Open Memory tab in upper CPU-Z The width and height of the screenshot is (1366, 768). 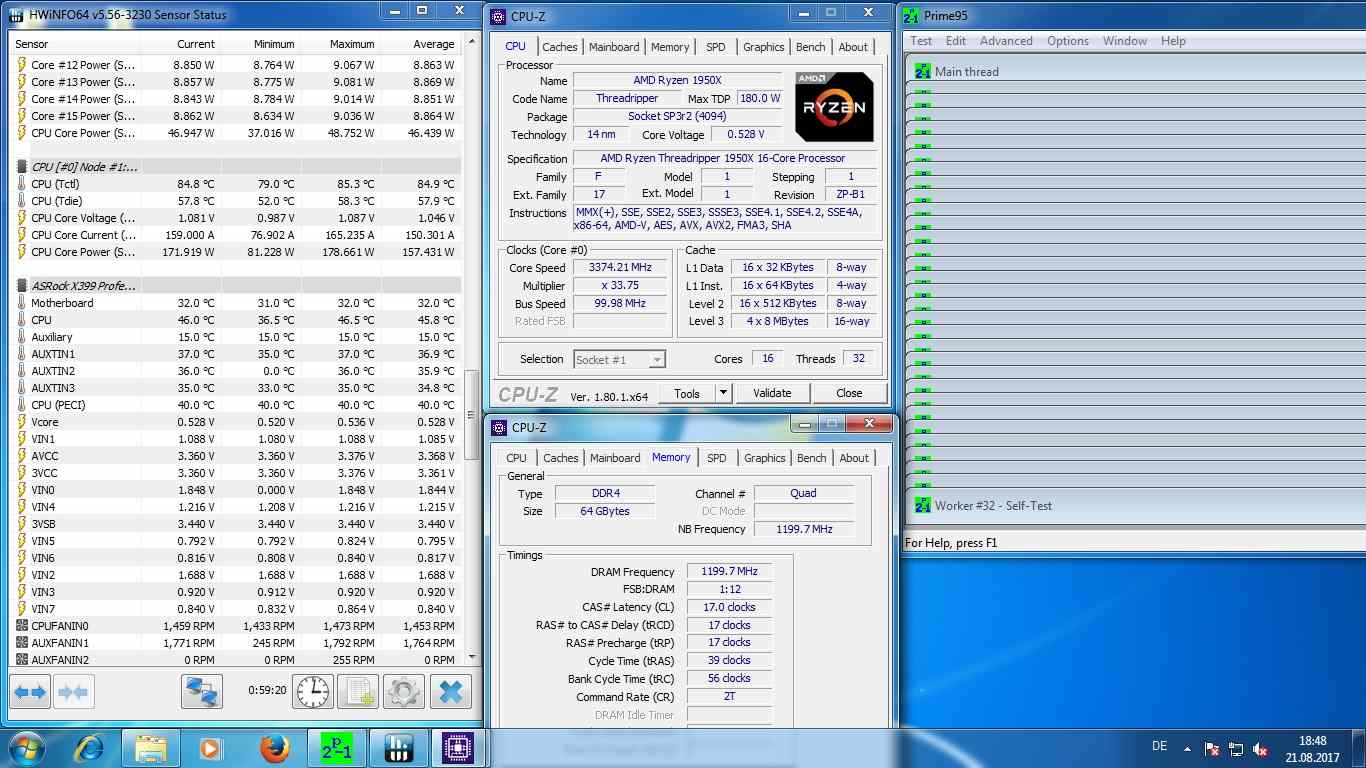(670, 47)
